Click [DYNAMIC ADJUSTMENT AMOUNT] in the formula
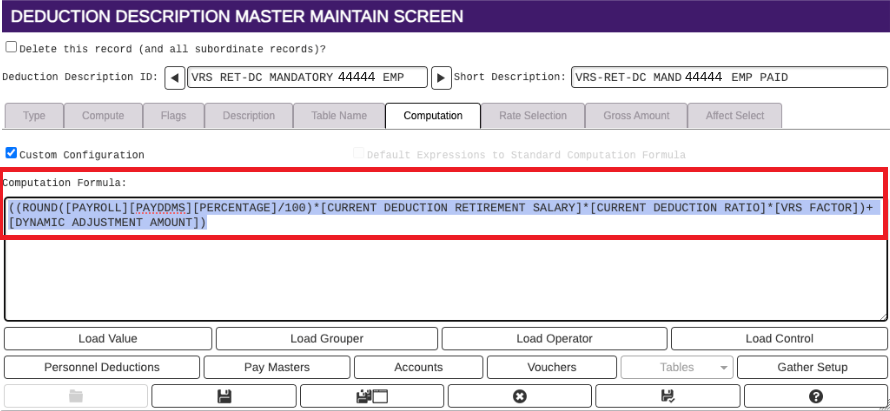The image size is (890, 411). [104, 223]
